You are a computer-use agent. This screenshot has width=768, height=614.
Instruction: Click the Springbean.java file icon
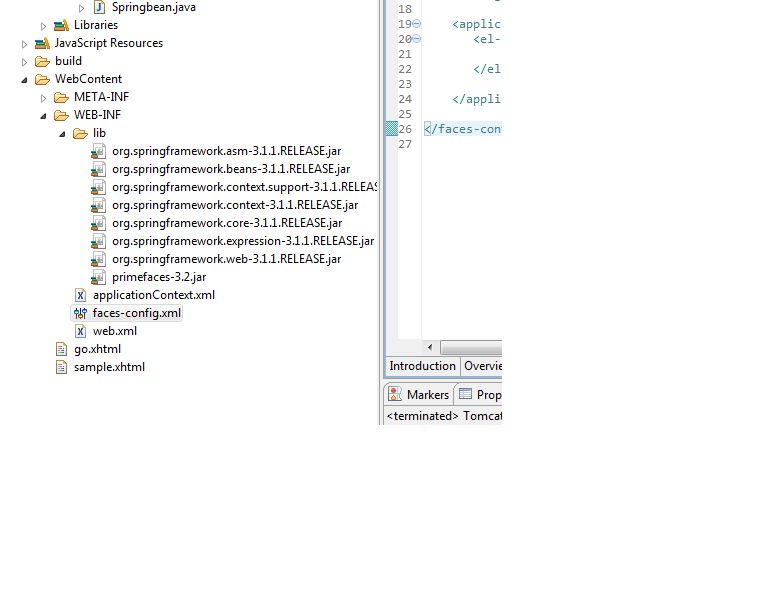point(99,7)
